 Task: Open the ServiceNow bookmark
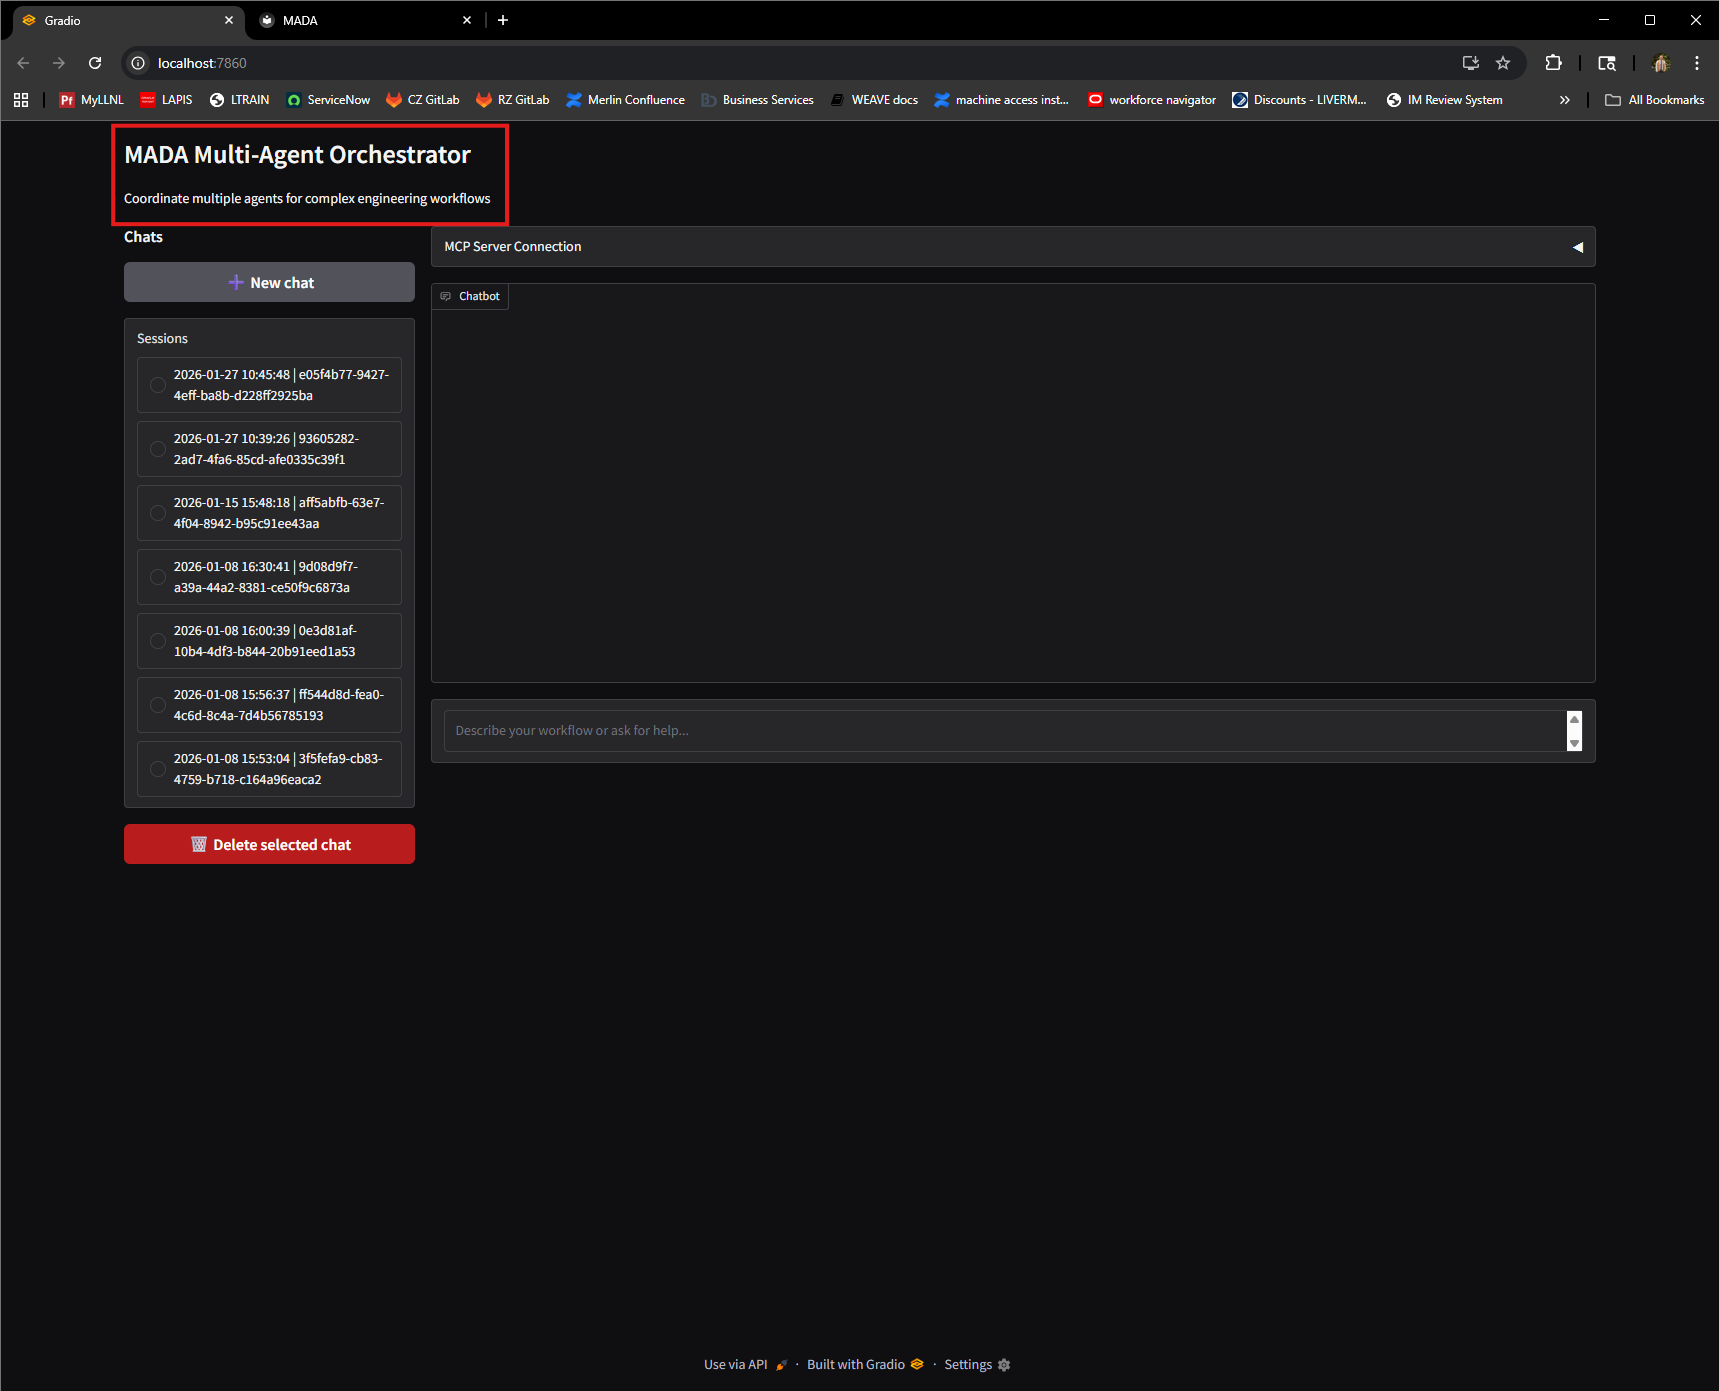click(x=328, y=100)
